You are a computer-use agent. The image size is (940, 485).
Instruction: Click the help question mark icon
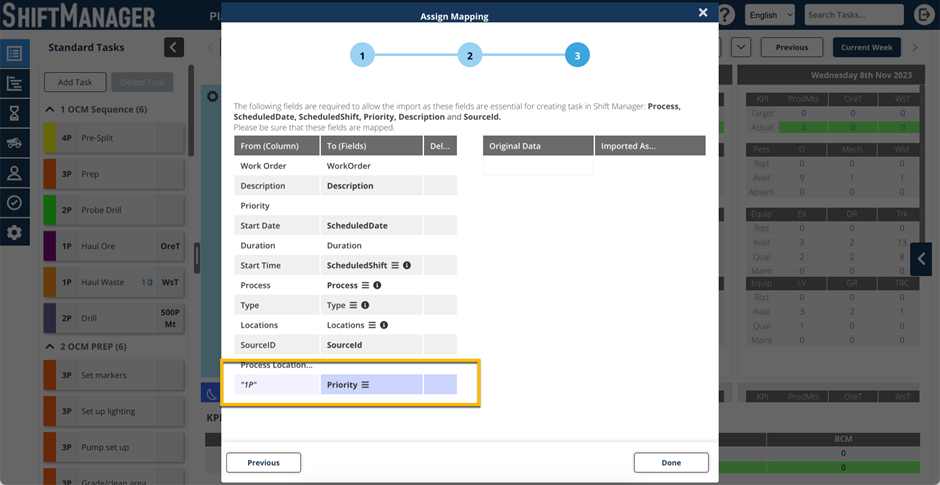(x=726, y=15)
